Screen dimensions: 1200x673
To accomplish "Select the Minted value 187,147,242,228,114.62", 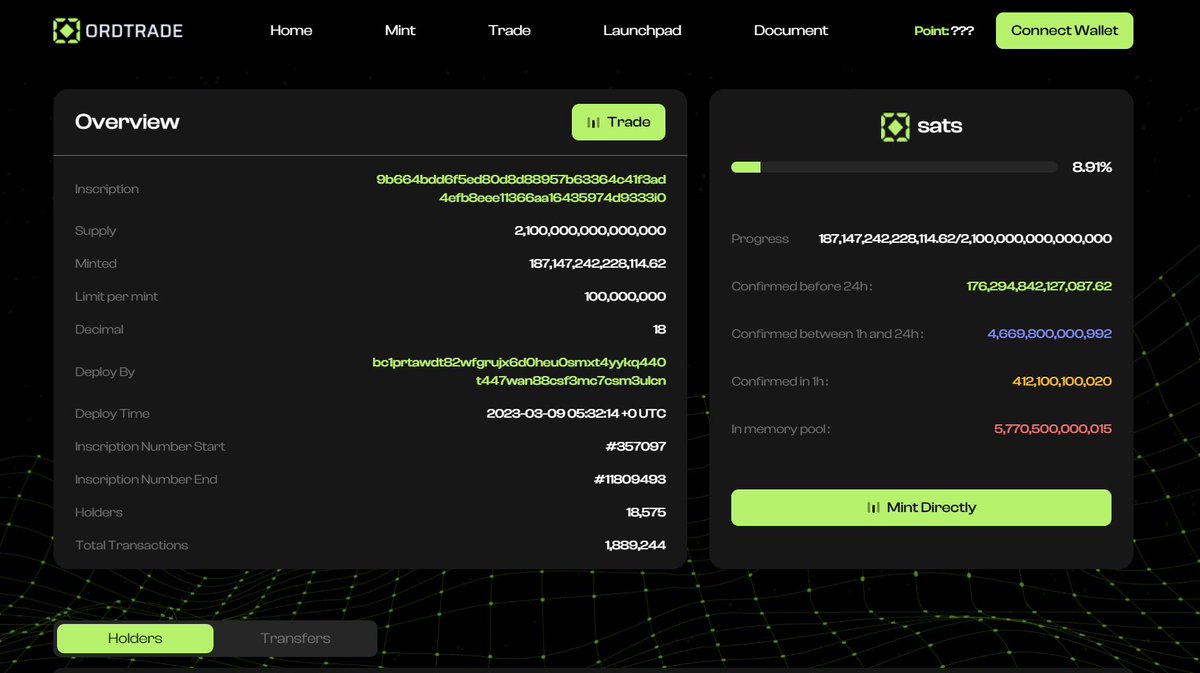I will tap(597, 264).
